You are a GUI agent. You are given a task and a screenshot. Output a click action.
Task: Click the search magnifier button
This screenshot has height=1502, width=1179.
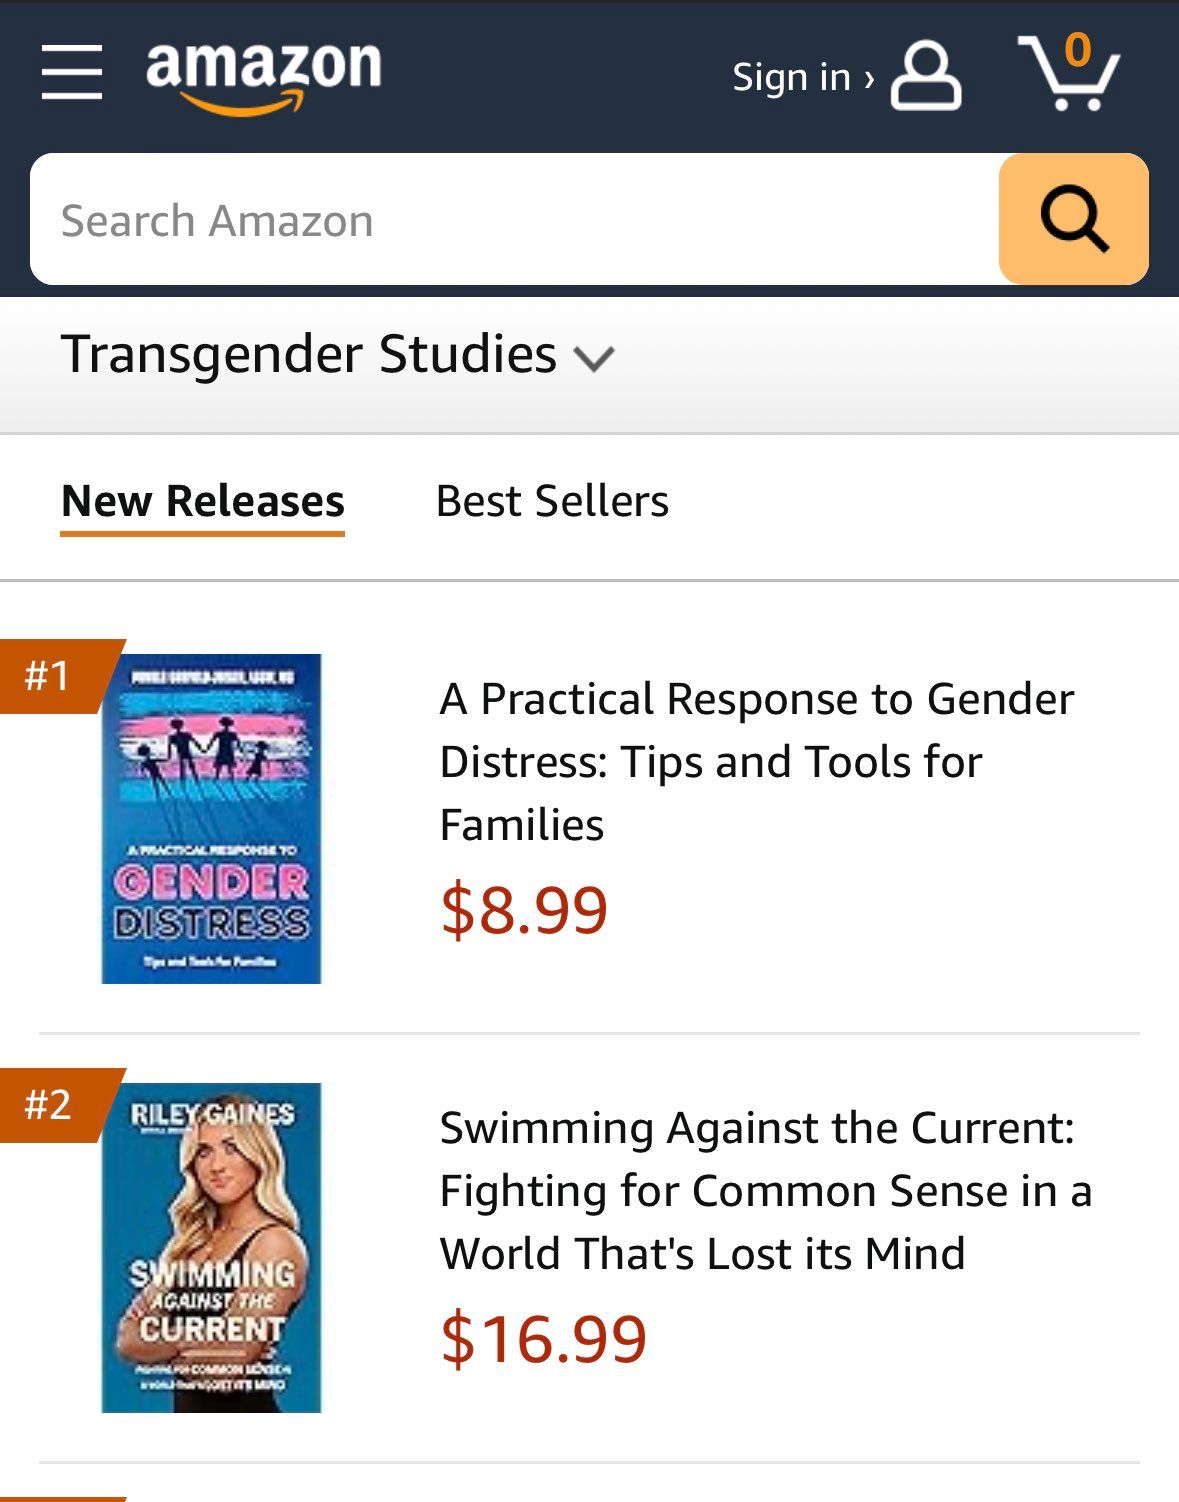(1074, 218)
